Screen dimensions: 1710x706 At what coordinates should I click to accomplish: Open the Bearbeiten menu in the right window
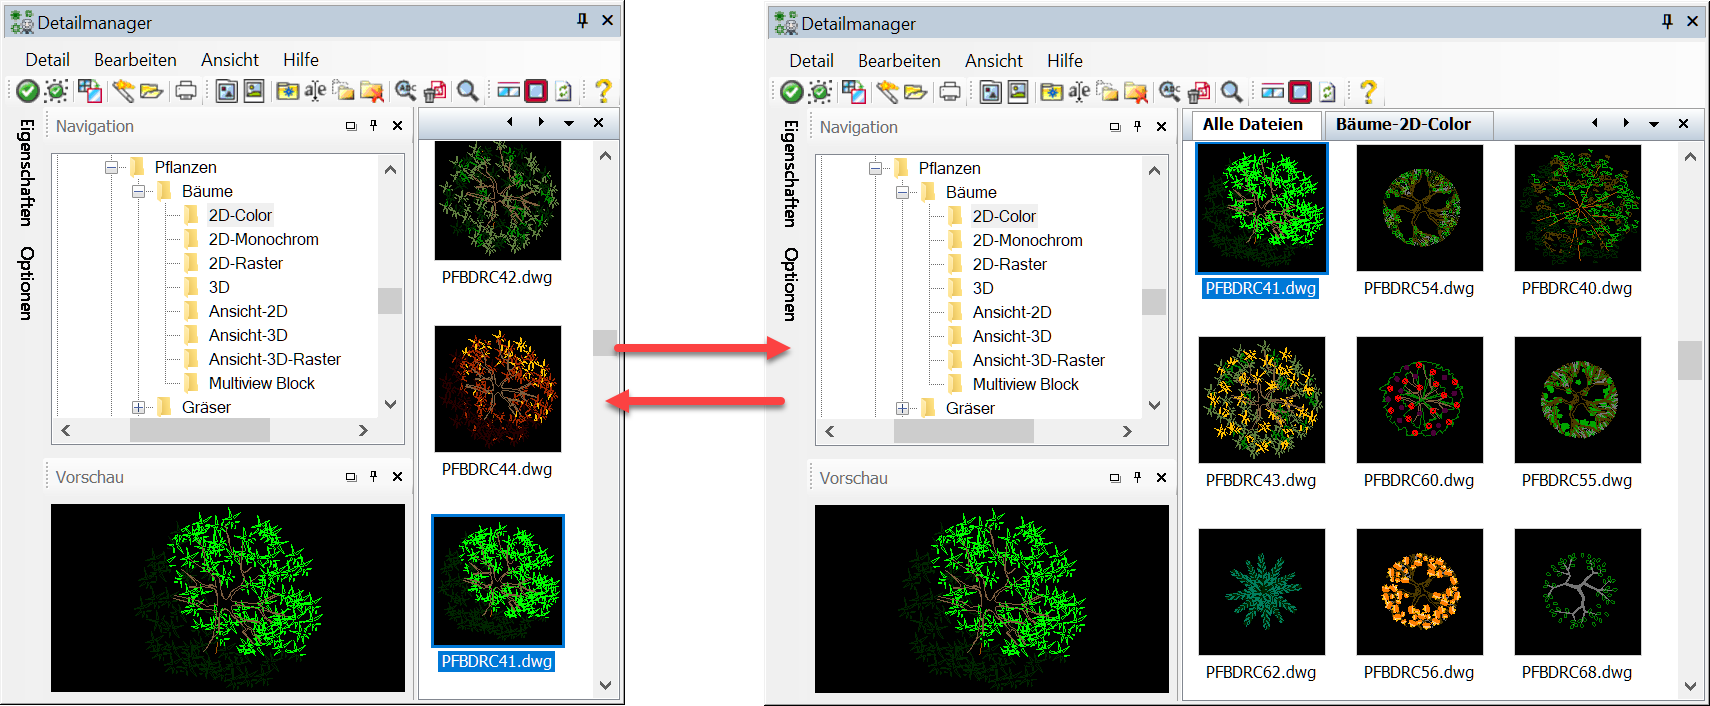click(x=898, y=61)
